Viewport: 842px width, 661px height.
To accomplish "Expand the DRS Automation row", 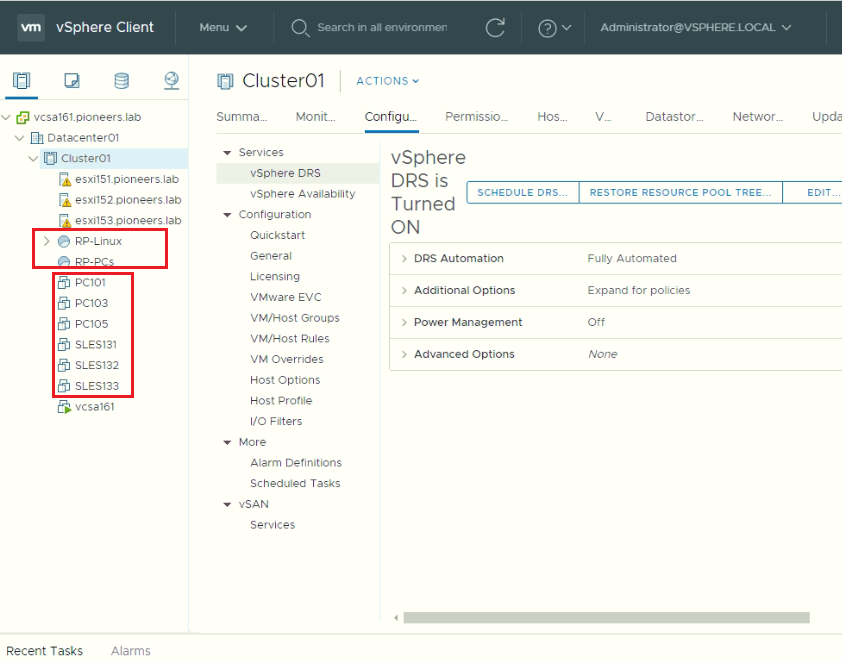I will tap(404, 259).
